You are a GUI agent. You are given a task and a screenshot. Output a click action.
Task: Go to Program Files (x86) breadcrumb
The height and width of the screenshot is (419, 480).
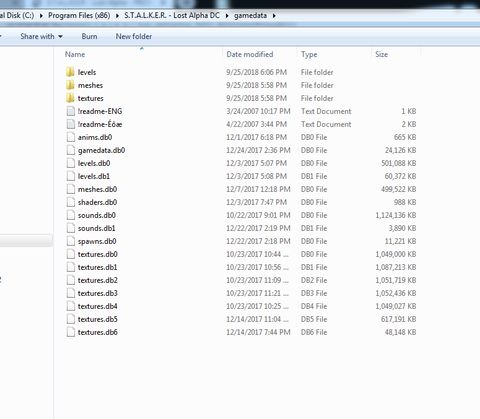(x=79, y=15)
